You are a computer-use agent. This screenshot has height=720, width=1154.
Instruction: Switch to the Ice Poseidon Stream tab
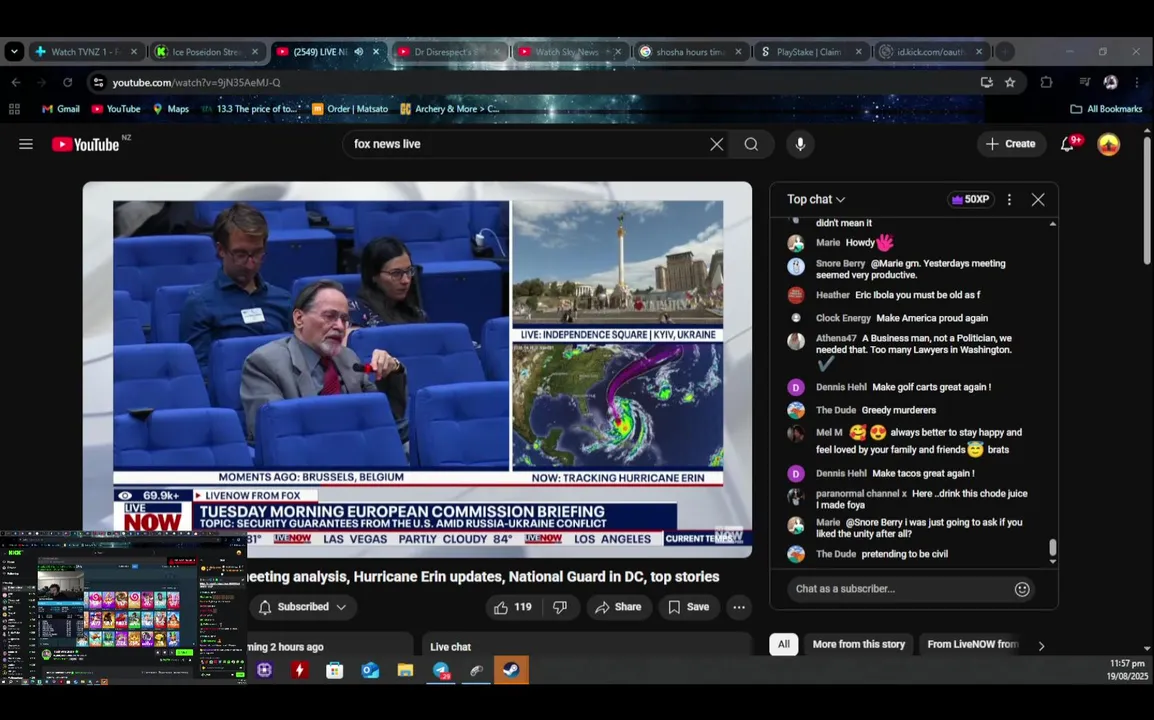coord(208,52)
